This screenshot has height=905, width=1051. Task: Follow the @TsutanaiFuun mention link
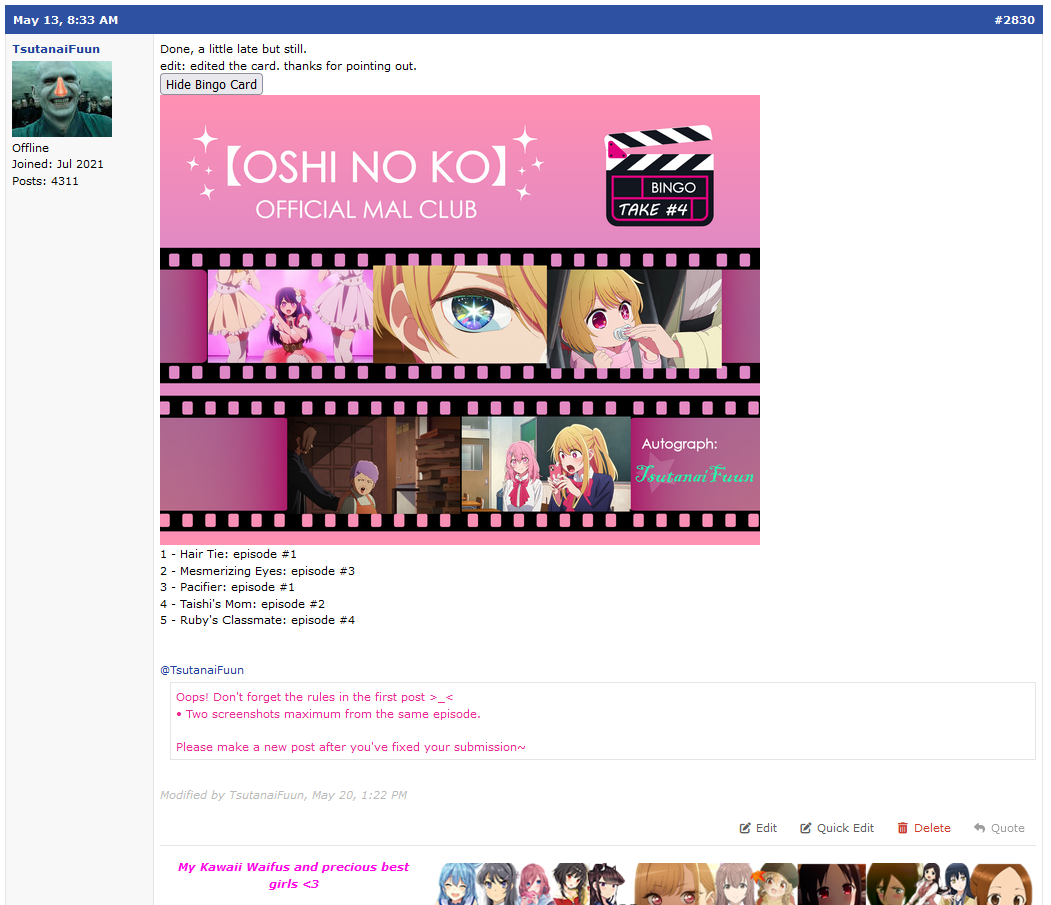[x=202, y=670]
